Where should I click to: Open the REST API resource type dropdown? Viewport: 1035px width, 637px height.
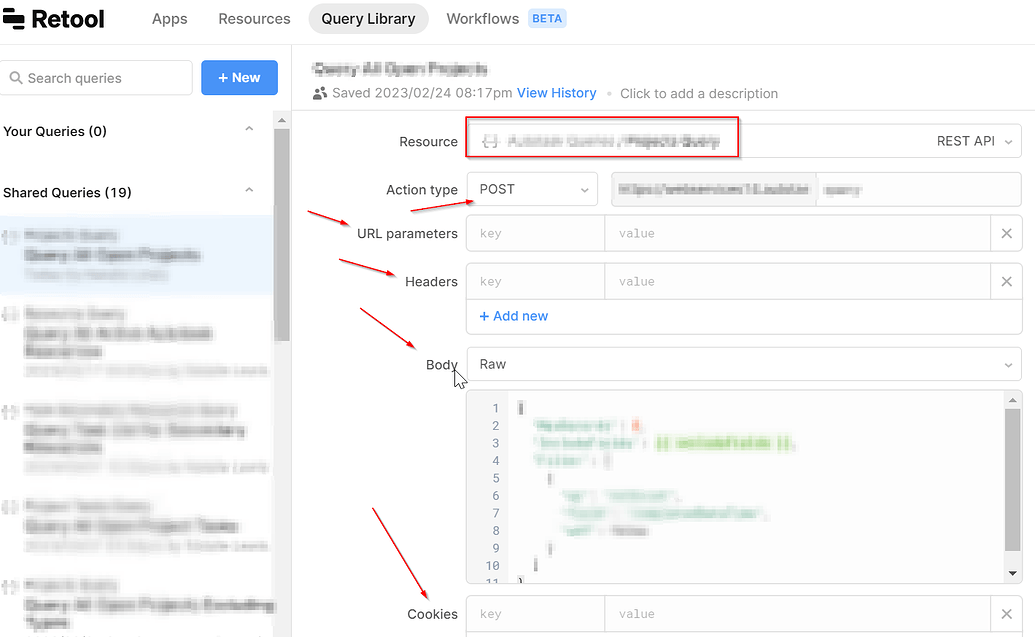click(x=974, y=141)
